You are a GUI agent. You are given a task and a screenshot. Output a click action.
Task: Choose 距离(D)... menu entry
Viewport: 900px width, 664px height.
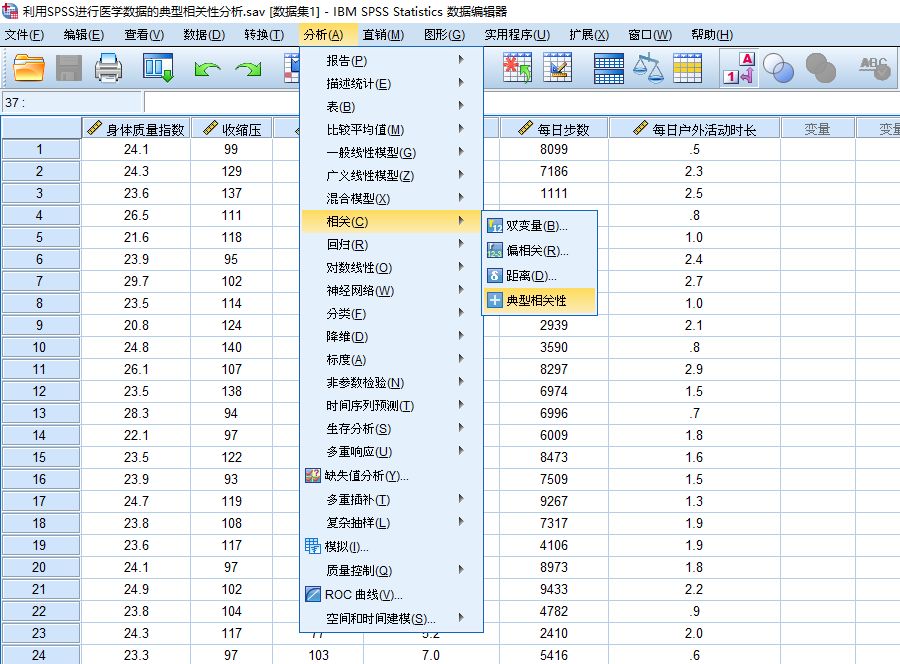pyautogui.click(x=540, y=275)
